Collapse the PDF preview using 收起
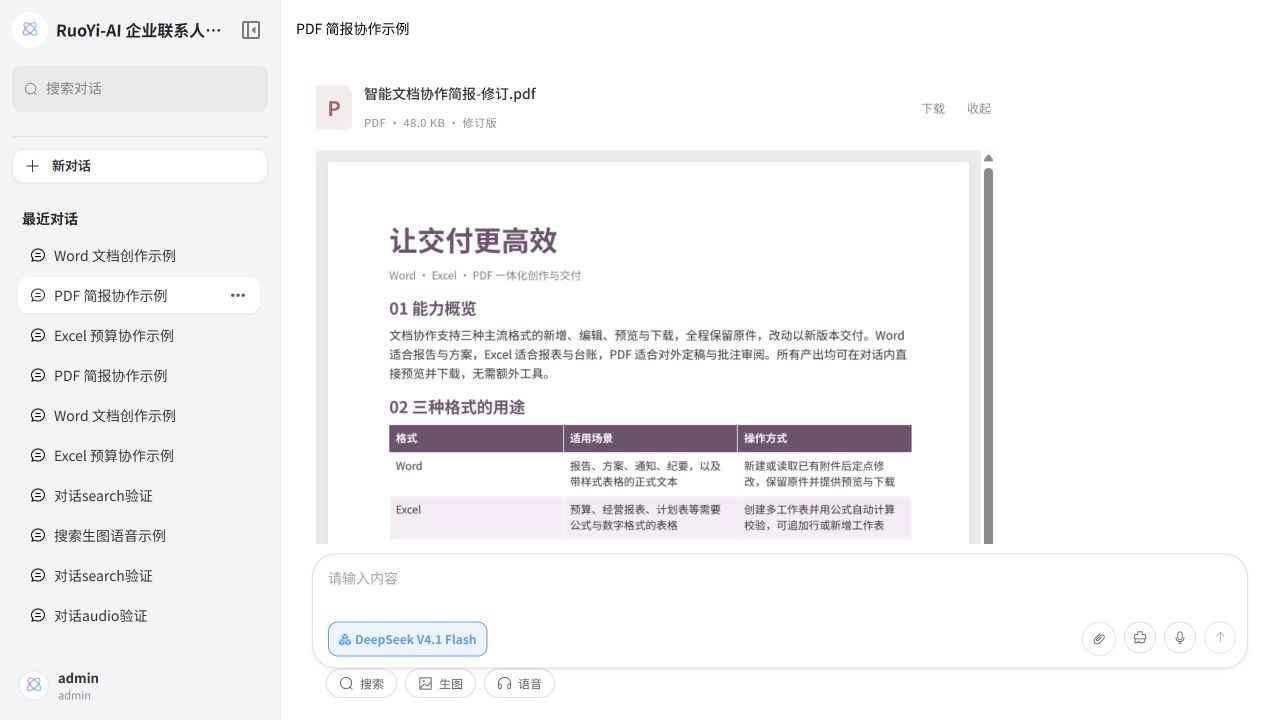 (979, 108)
